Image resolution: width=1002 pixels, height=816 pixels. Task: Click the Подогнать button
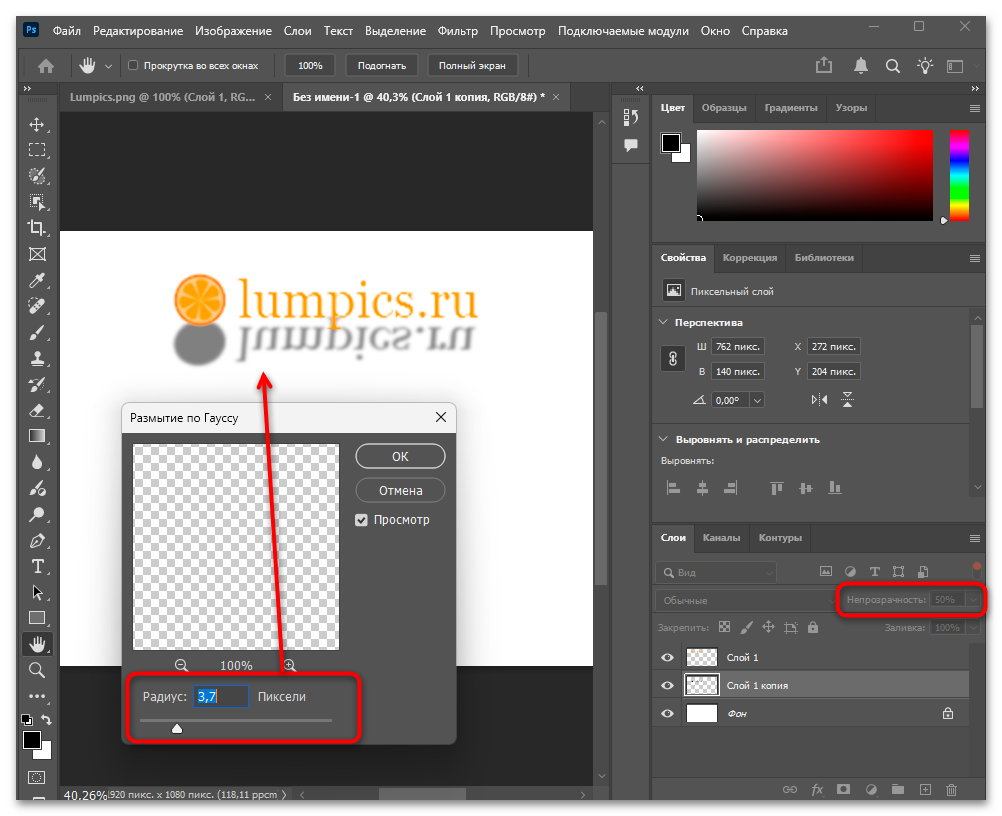click(382, 65)
